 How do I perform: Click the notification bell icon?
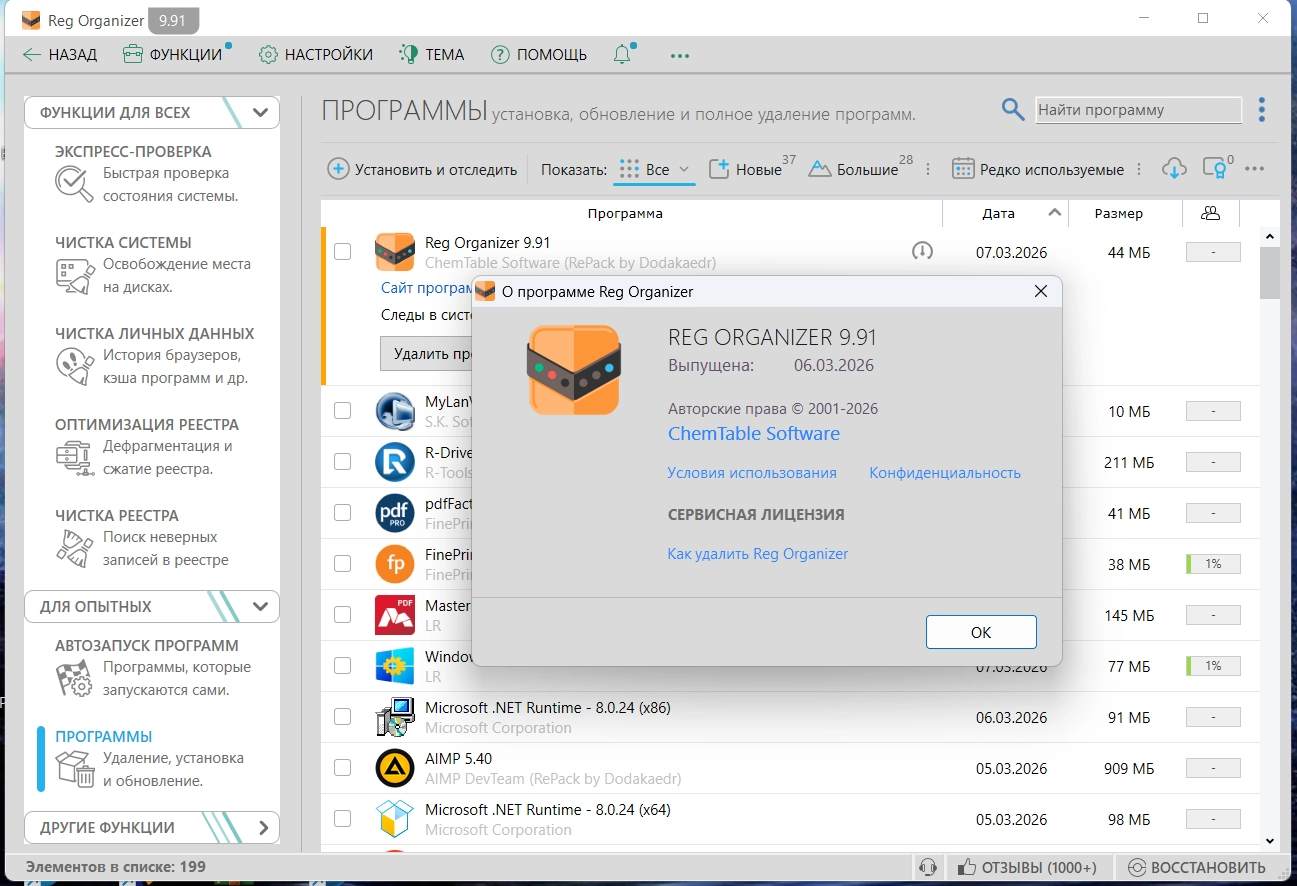point(623,54)
